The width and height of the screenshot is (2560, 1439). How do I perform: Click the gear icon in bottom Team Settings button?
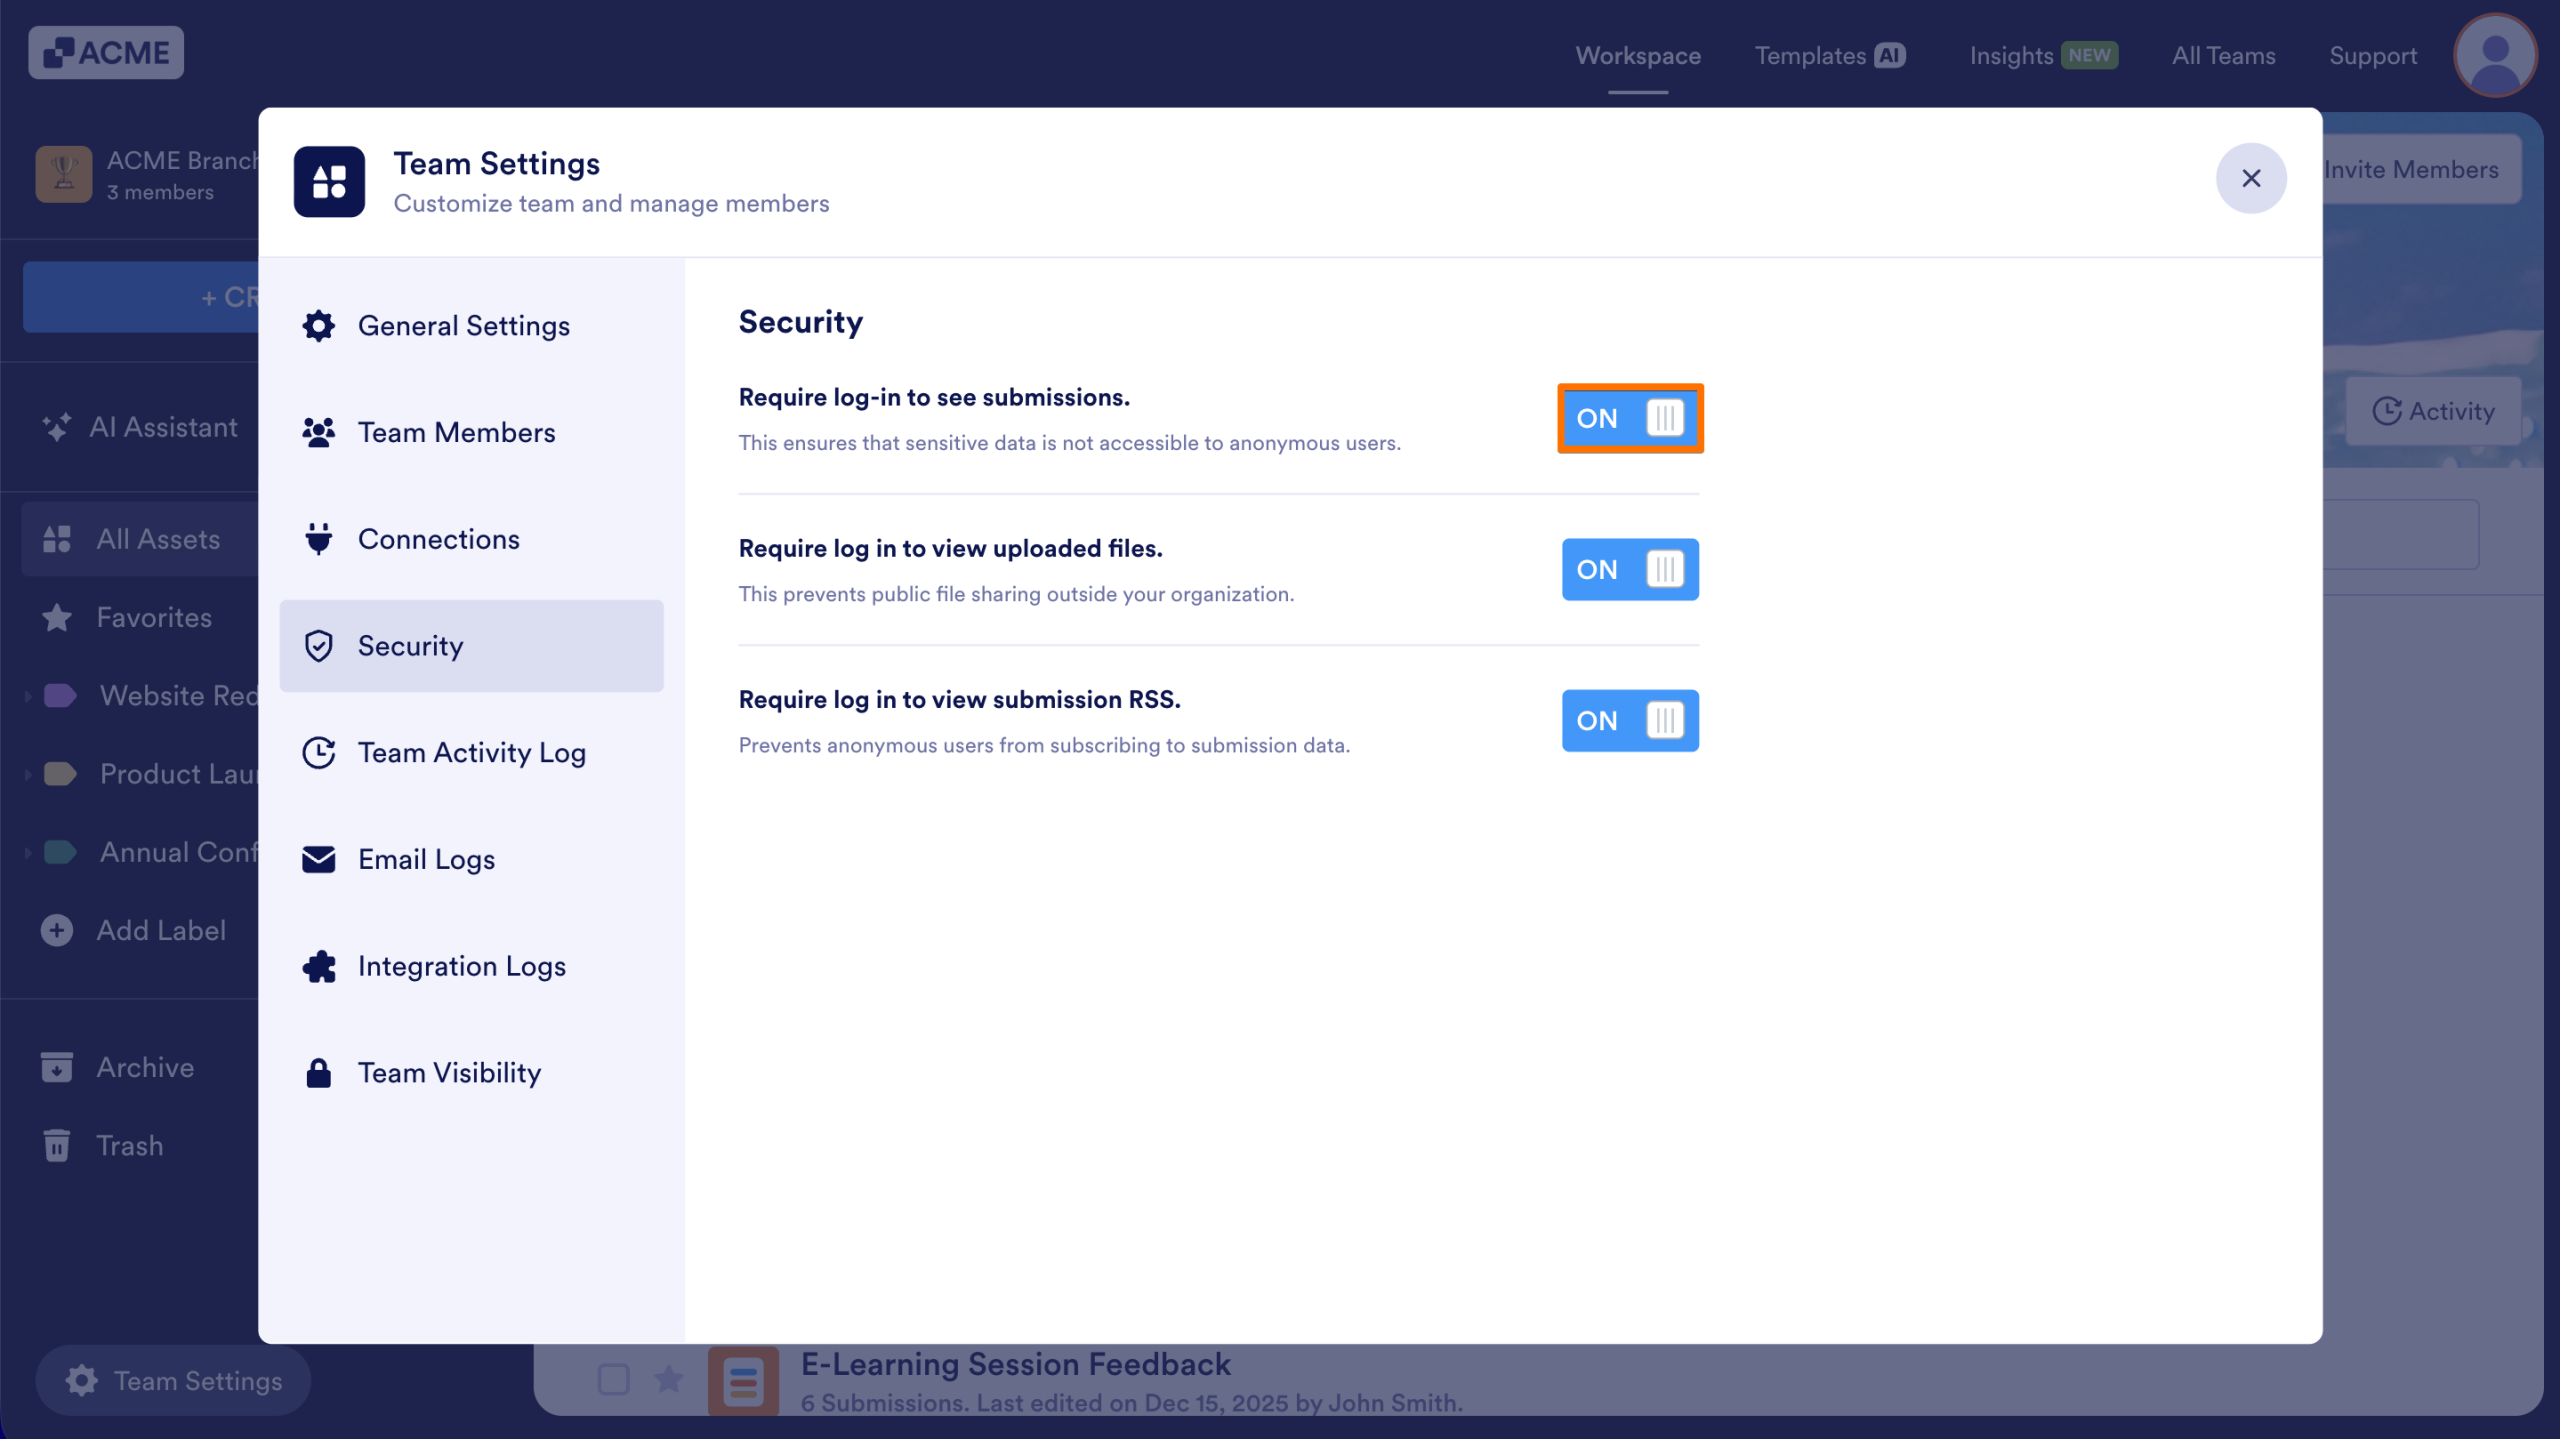point(82,1381)
